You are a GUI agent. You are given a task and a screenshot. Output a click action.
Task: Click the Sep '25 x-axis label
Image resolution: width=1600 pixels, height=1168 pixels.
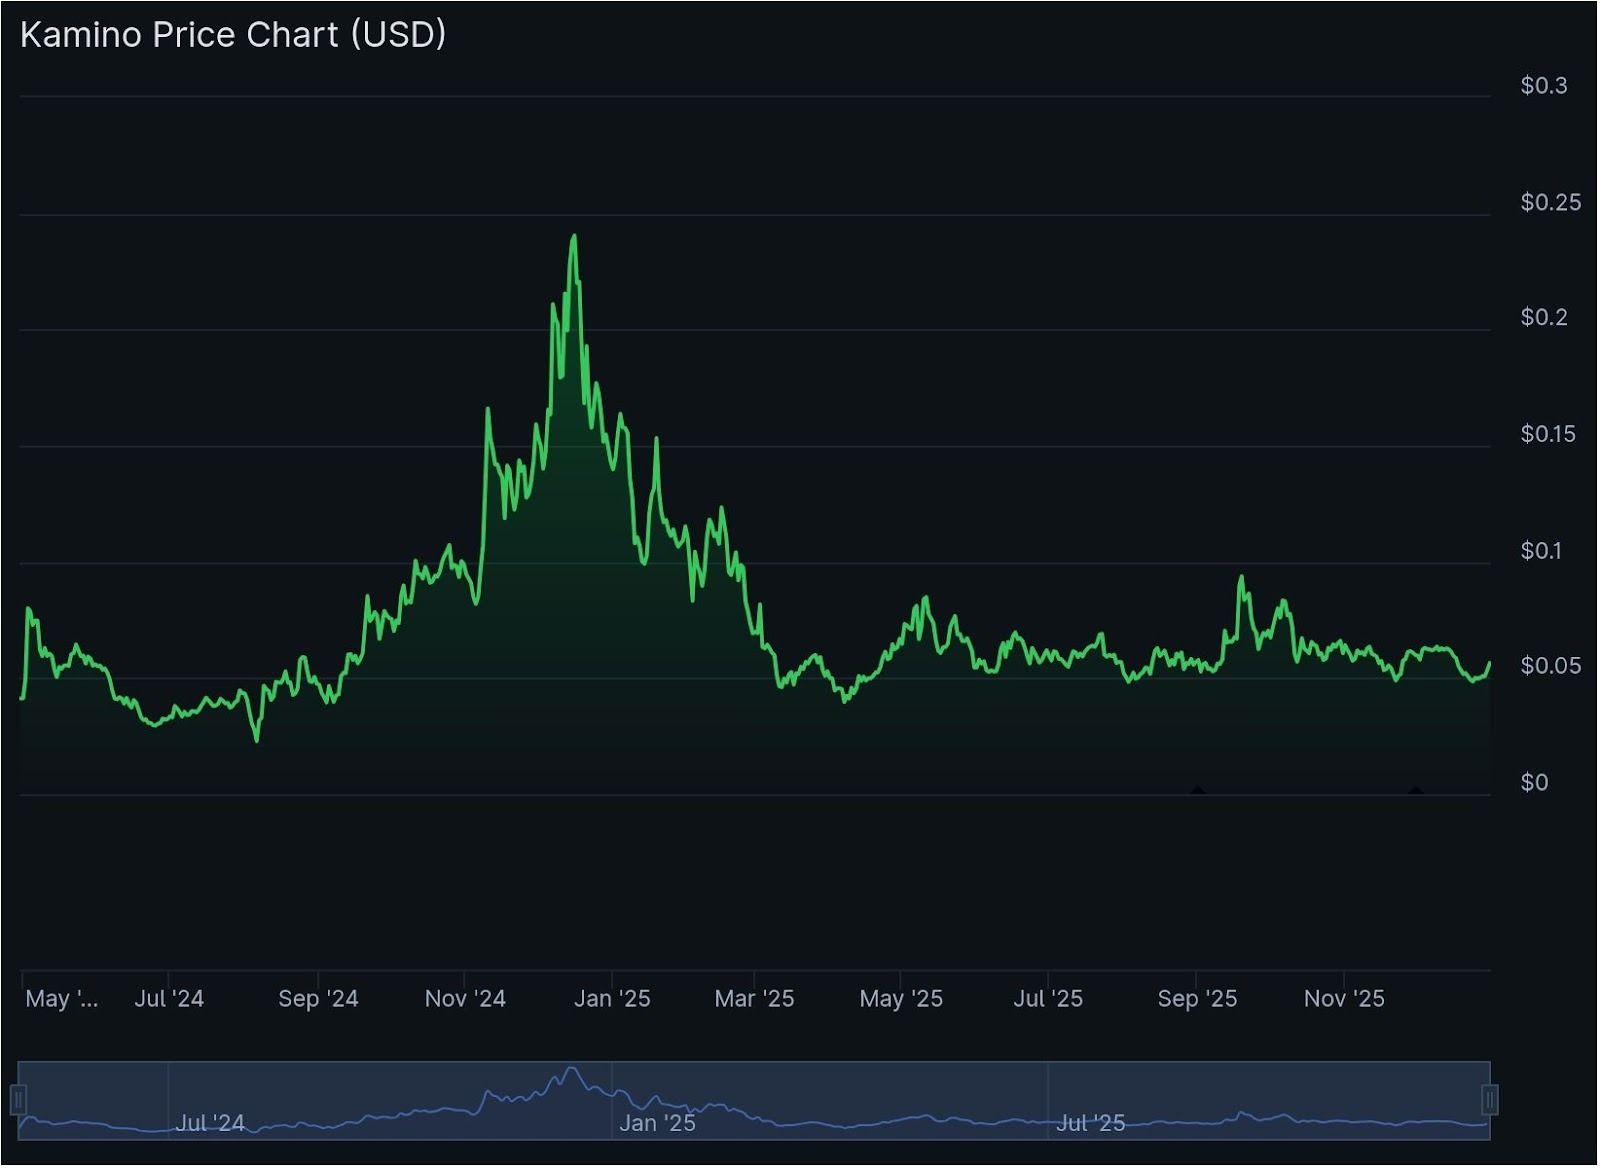coord(1197,999)
